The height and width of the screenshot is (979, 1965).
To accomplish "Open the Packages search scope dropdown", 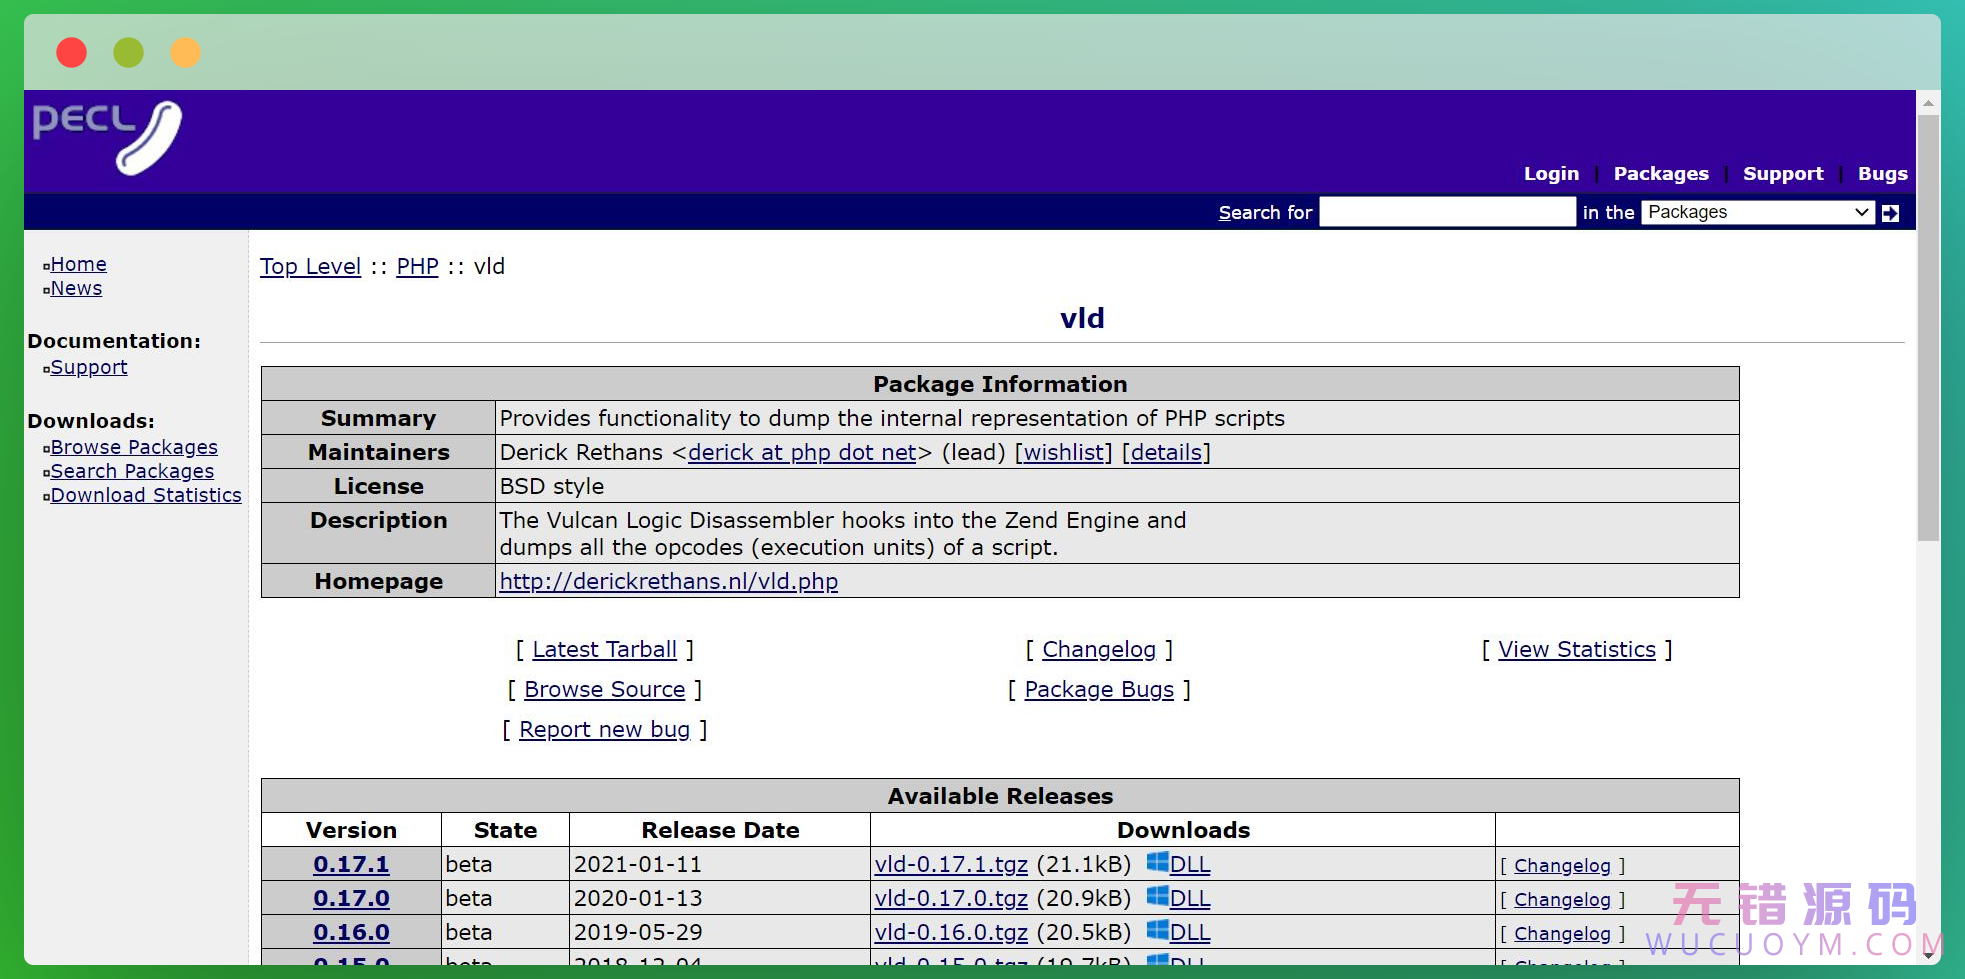I will [1757, 212].
